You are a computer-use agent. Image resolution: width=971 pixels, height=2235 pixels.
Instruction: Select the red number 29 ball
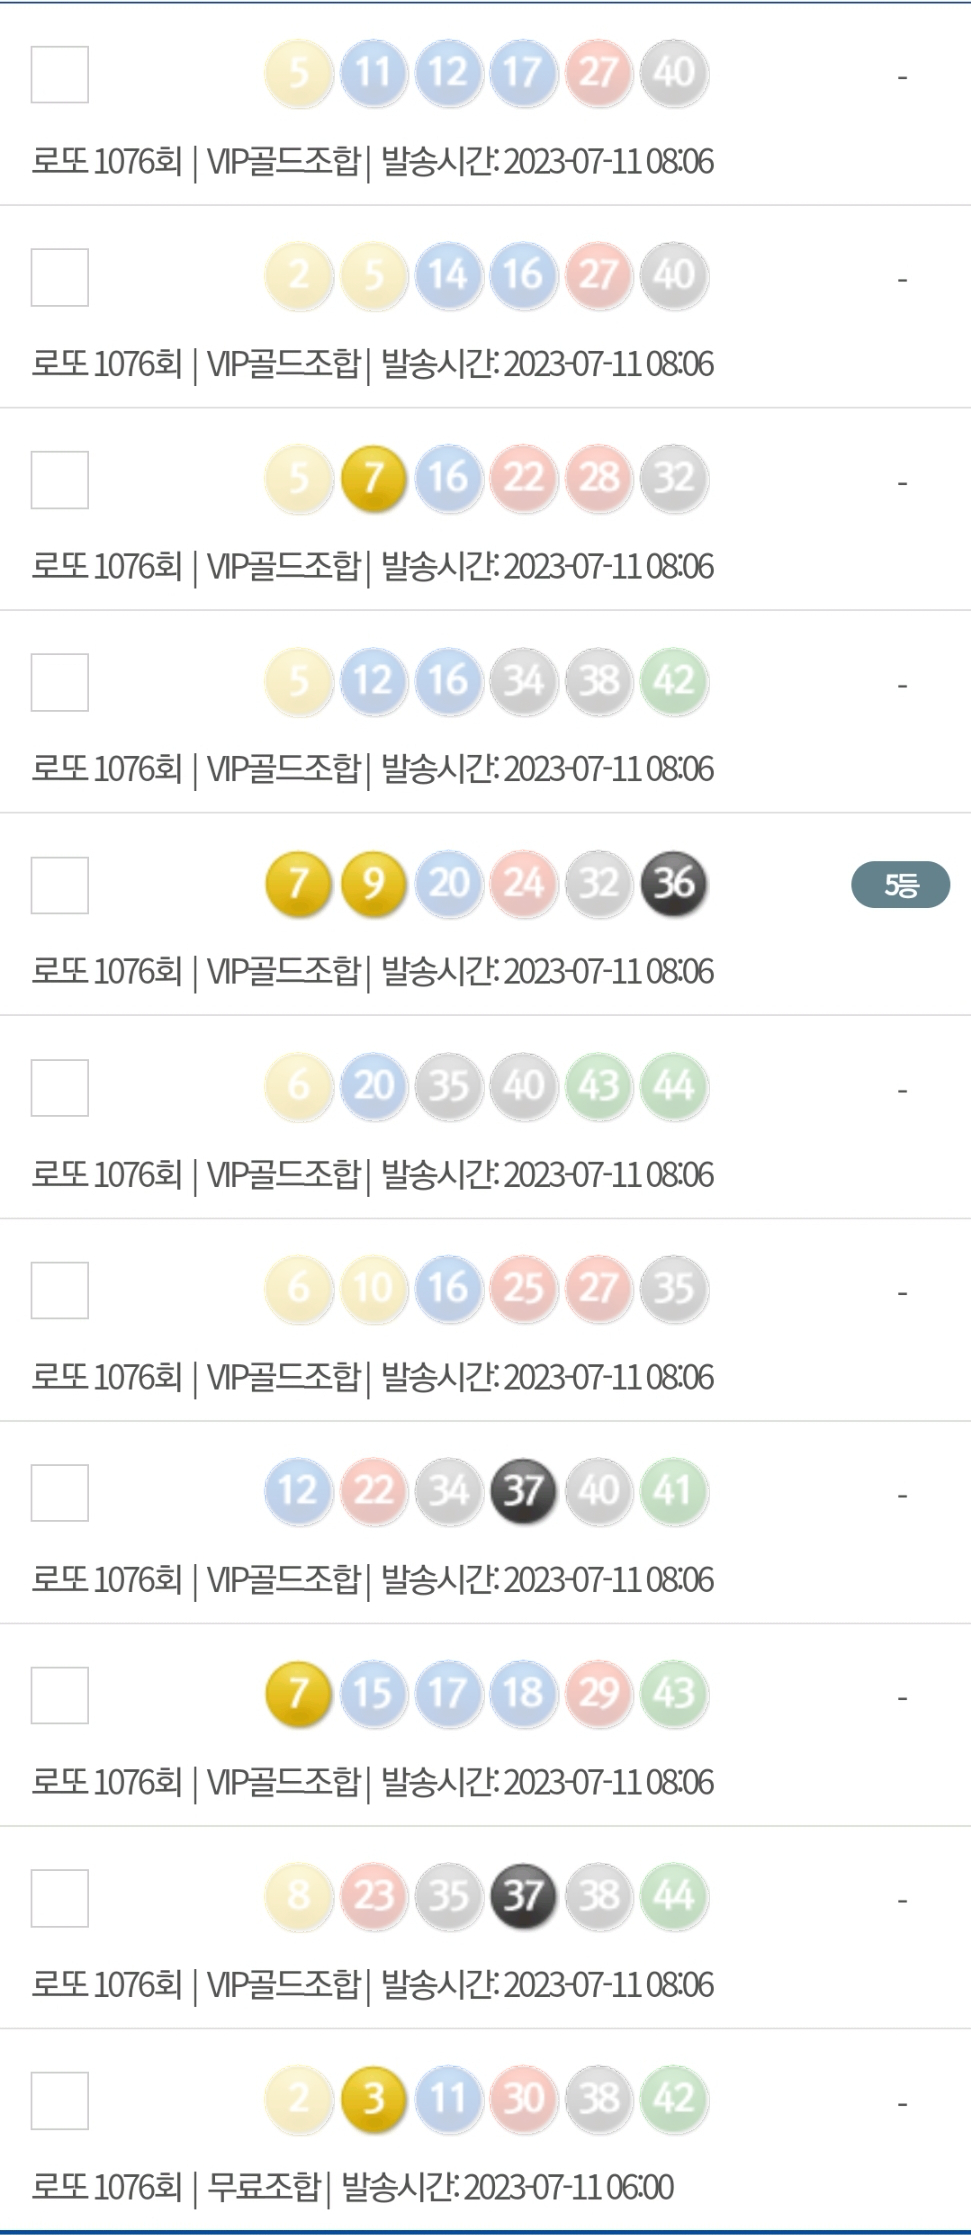(x=599, y=1694)
